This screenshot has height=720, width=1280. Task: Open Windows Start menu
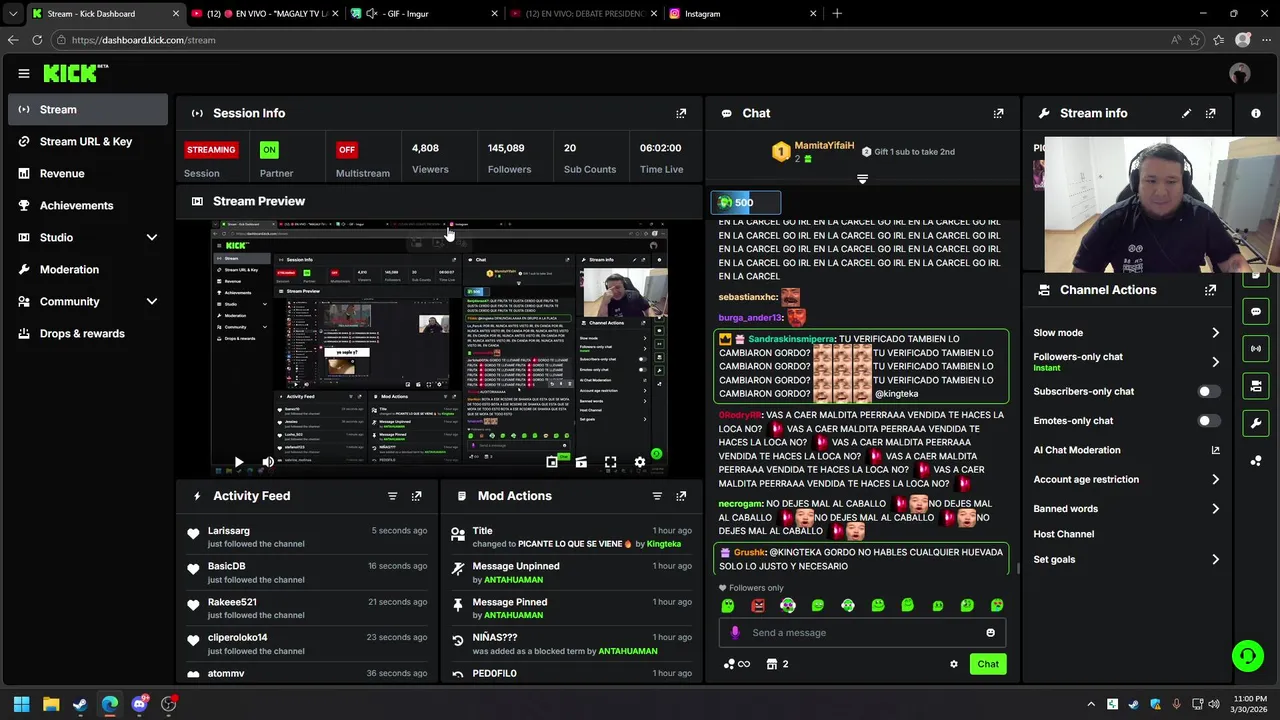21,704
